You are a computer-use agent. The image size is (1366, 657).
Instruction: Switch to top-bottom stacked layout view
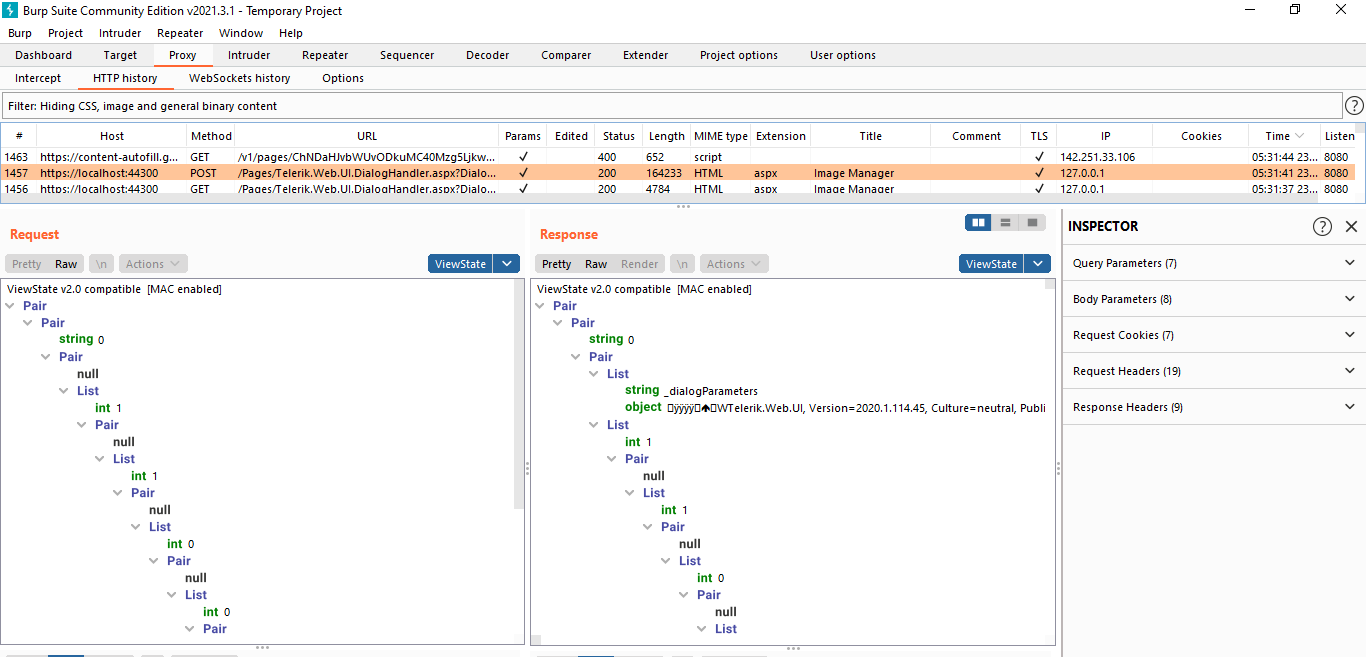point(1005,222)
